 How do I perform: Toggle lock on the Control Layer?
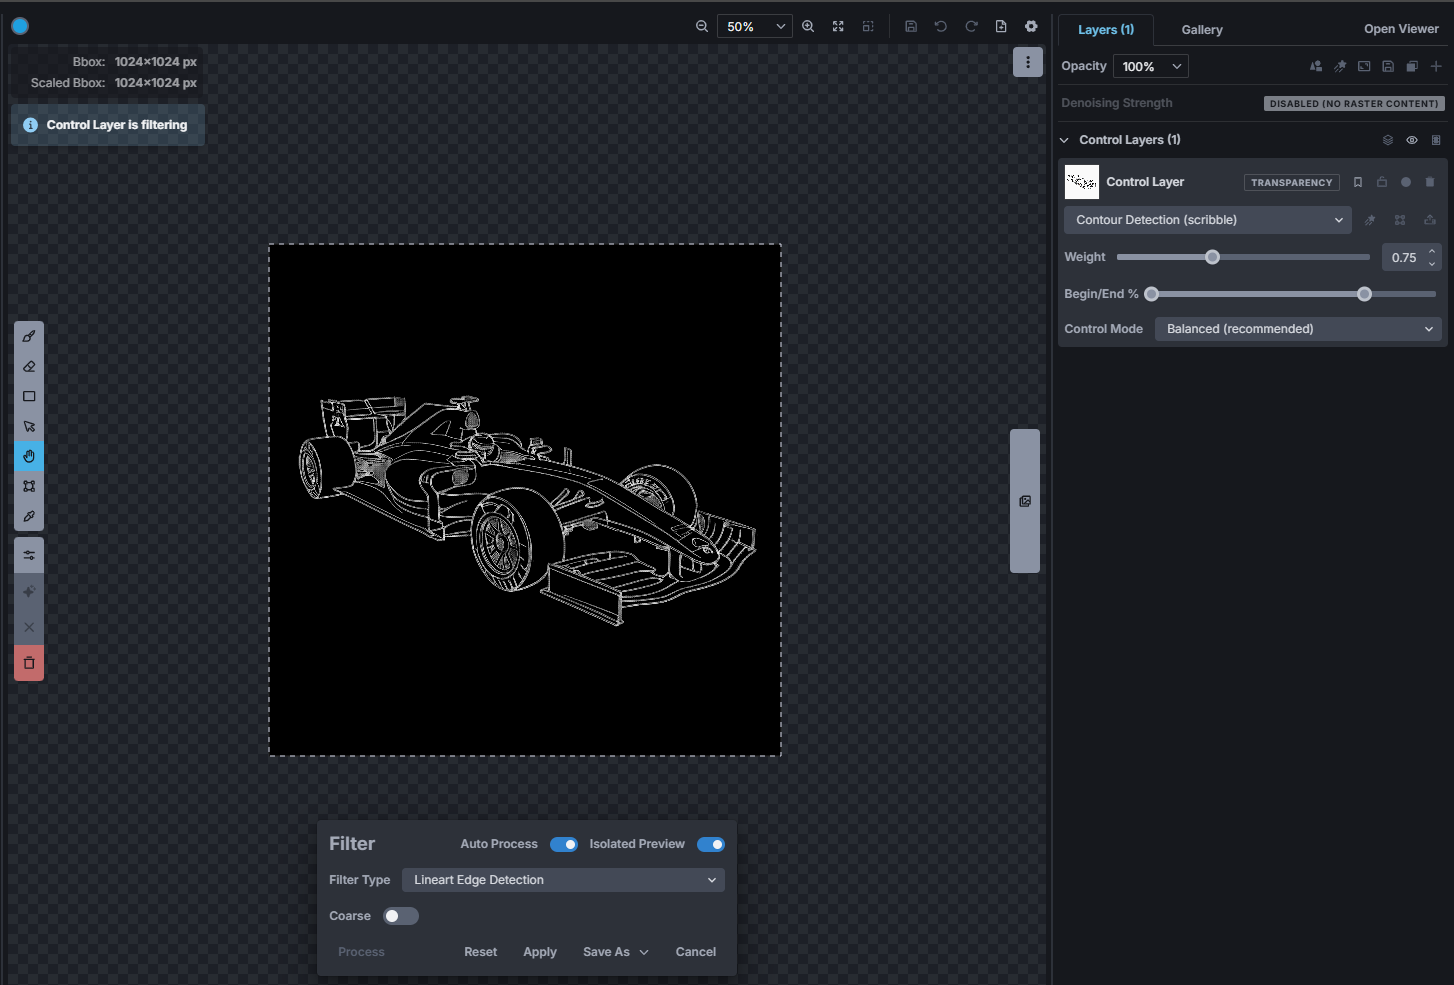pyautogui.click(x=1382, y=182)
